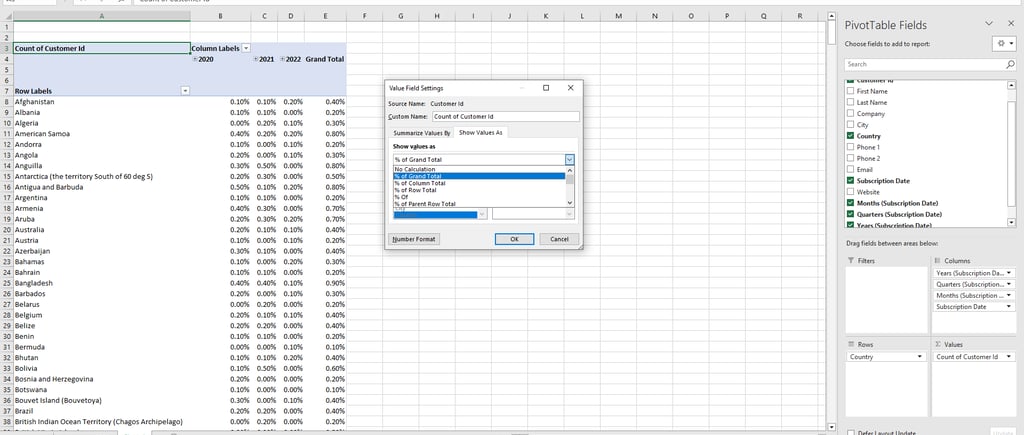1024x435 pixels.
Task: Uncheck Quarters (Subscription Date) field
Action: (850, 214)
